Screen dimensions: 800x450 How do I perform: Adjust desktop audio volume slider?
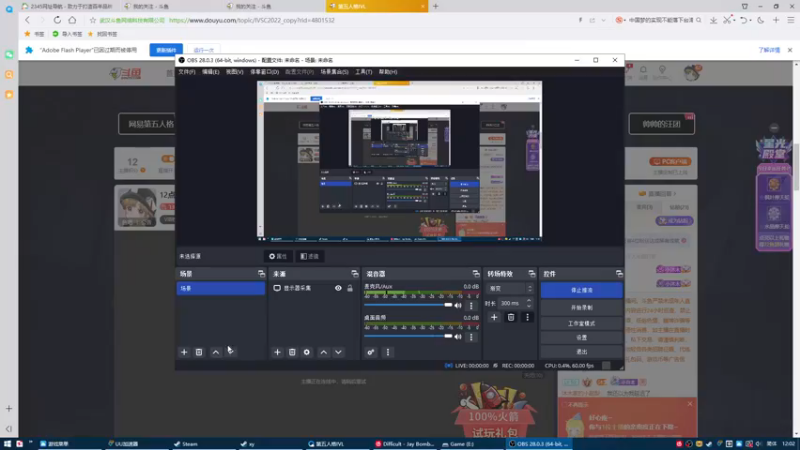408,336
